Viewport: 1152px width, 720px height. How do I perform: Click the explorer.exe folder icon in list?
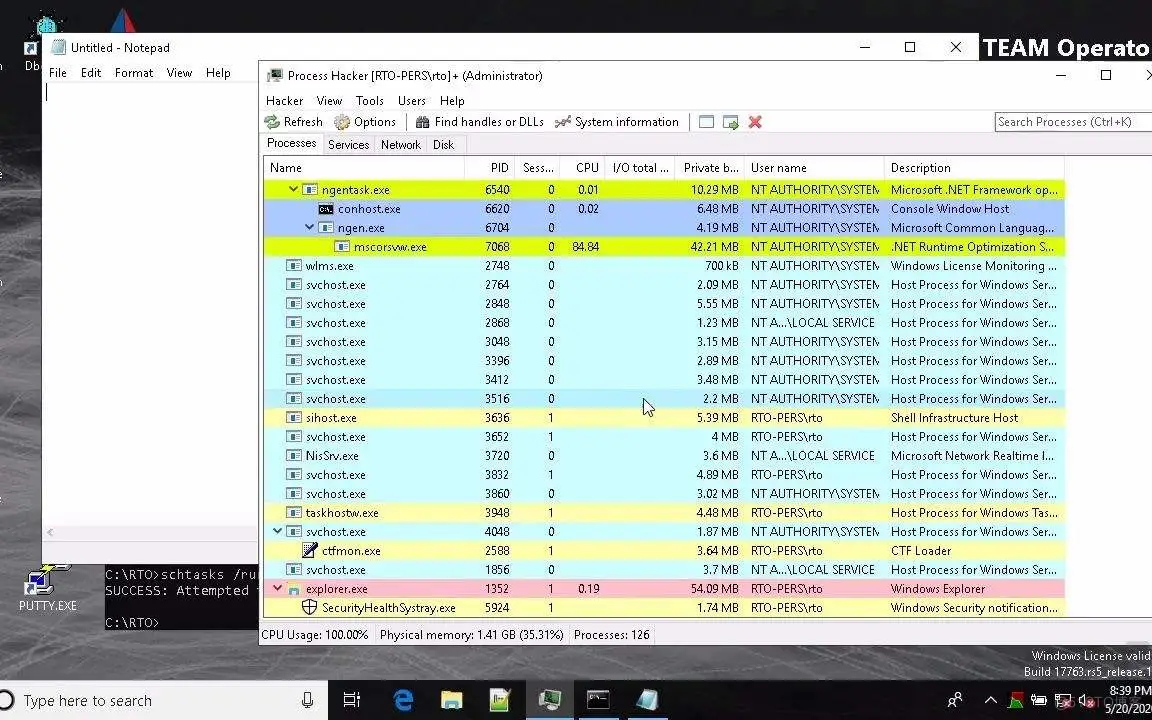(x=294, y=589)
